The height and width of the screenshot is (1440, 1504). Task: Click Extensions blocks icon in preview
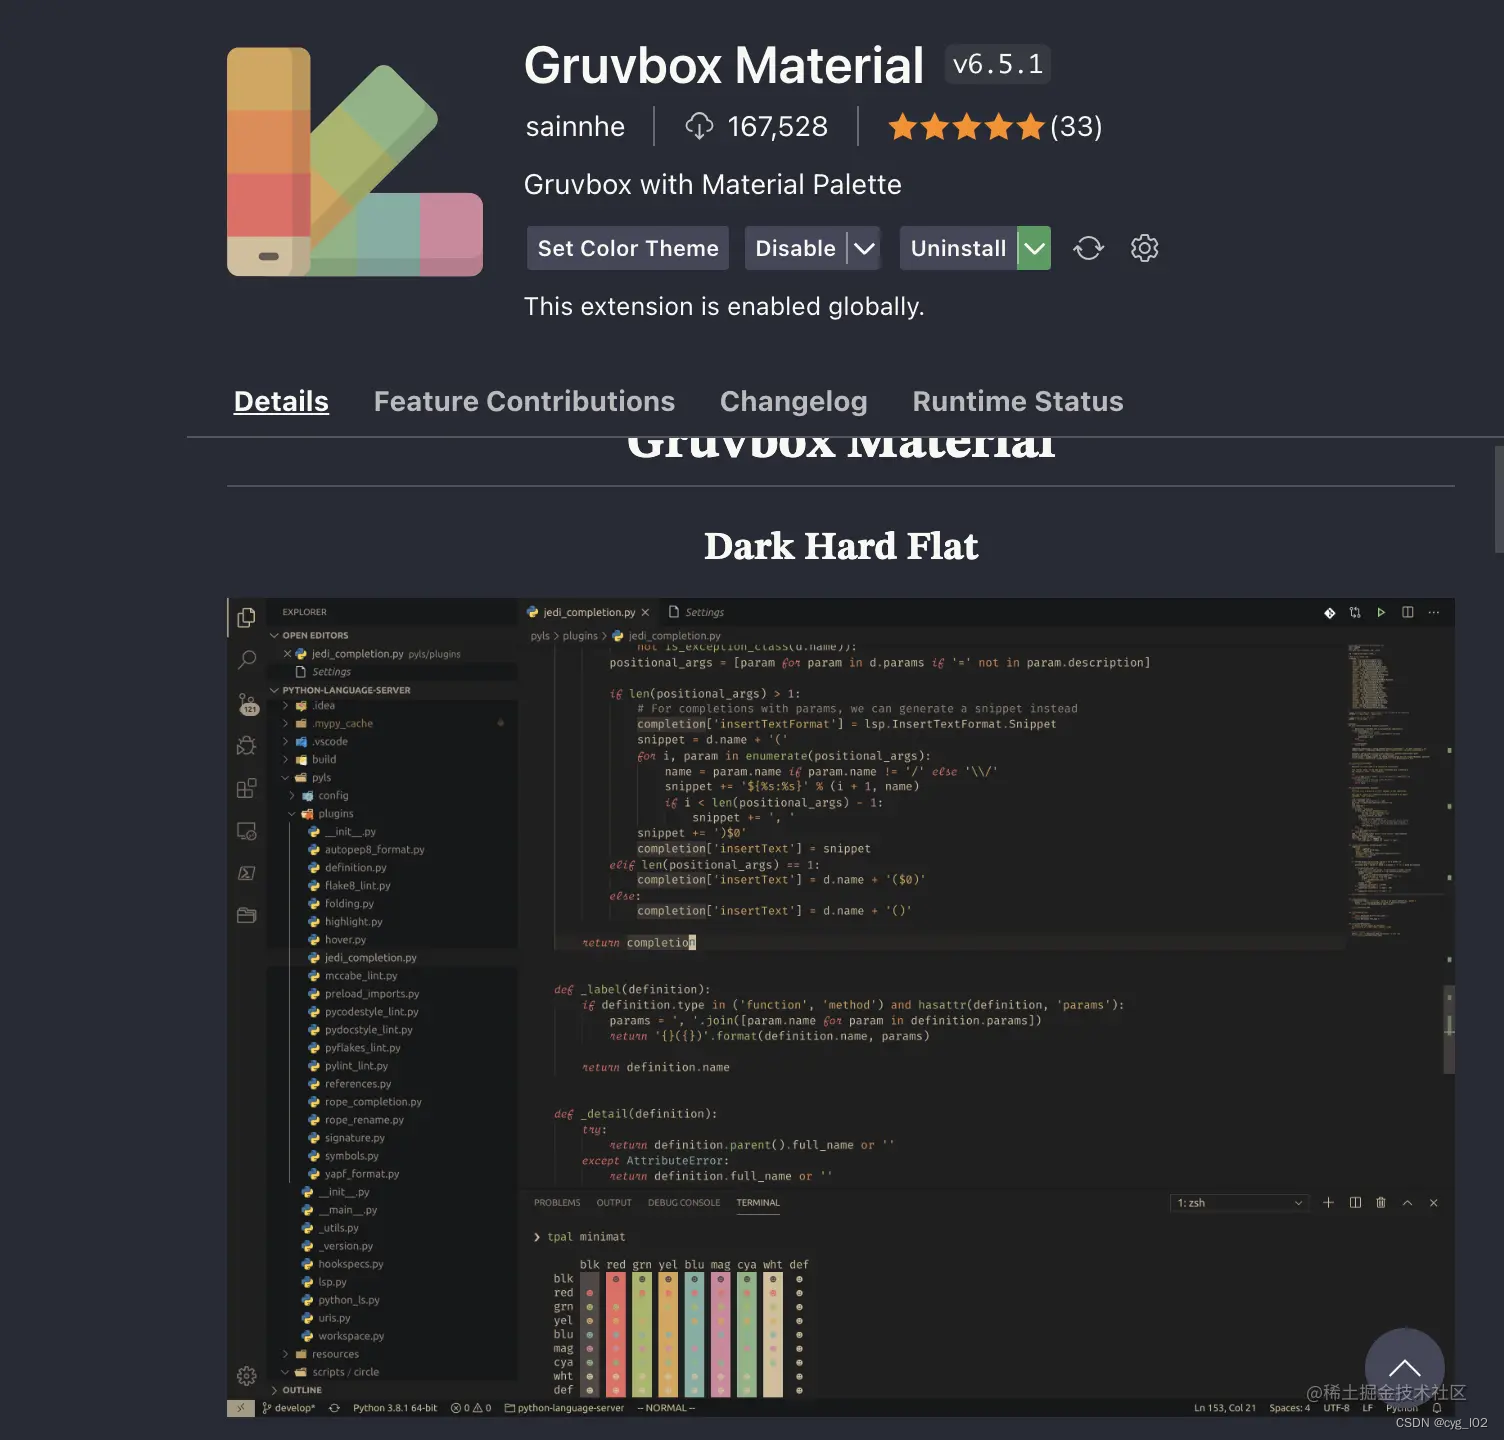point(246,789)
